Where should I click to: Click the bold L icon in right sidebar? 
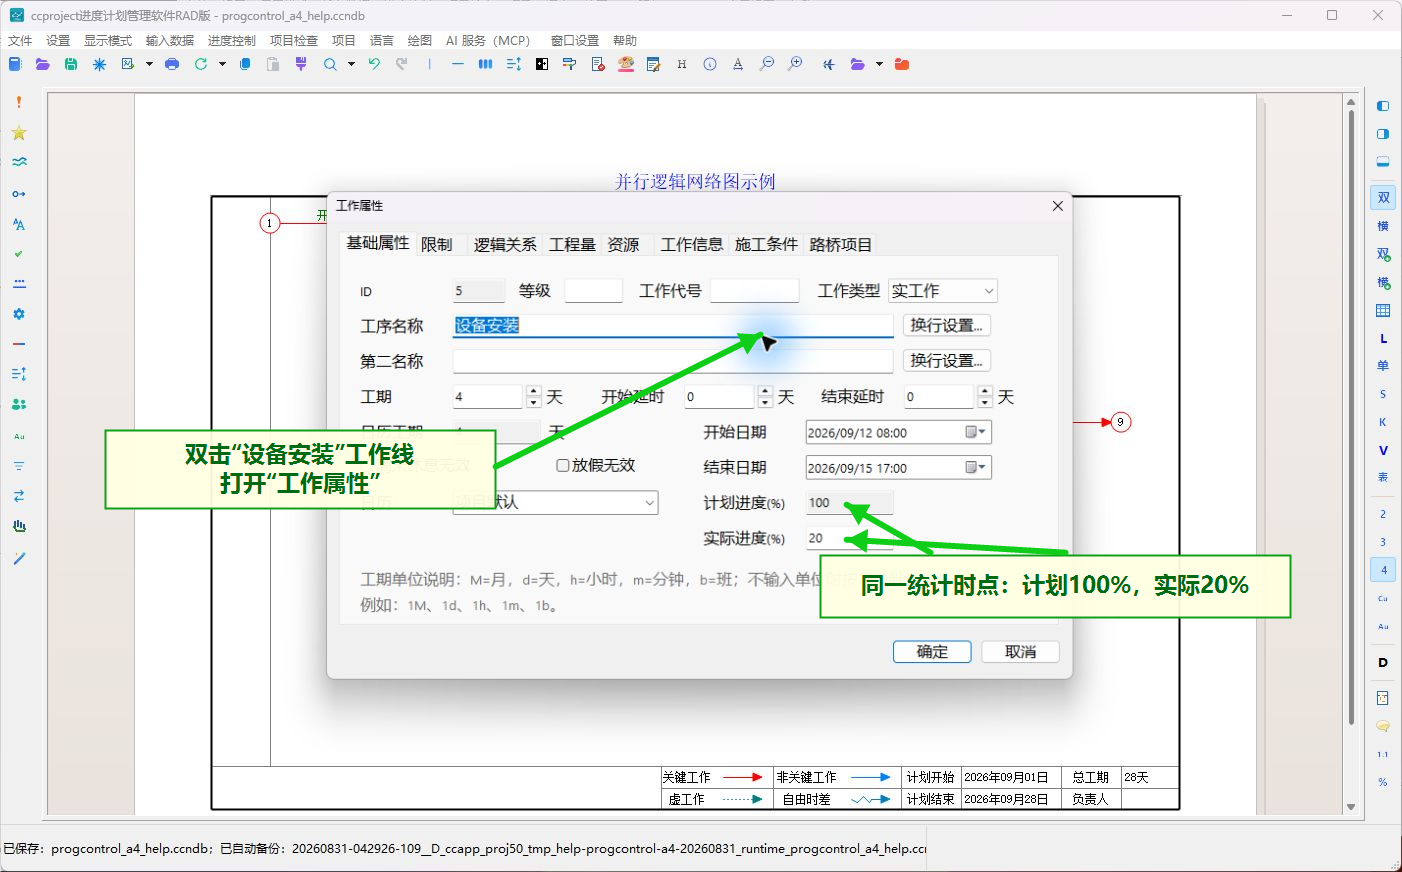coord(1383,339)
